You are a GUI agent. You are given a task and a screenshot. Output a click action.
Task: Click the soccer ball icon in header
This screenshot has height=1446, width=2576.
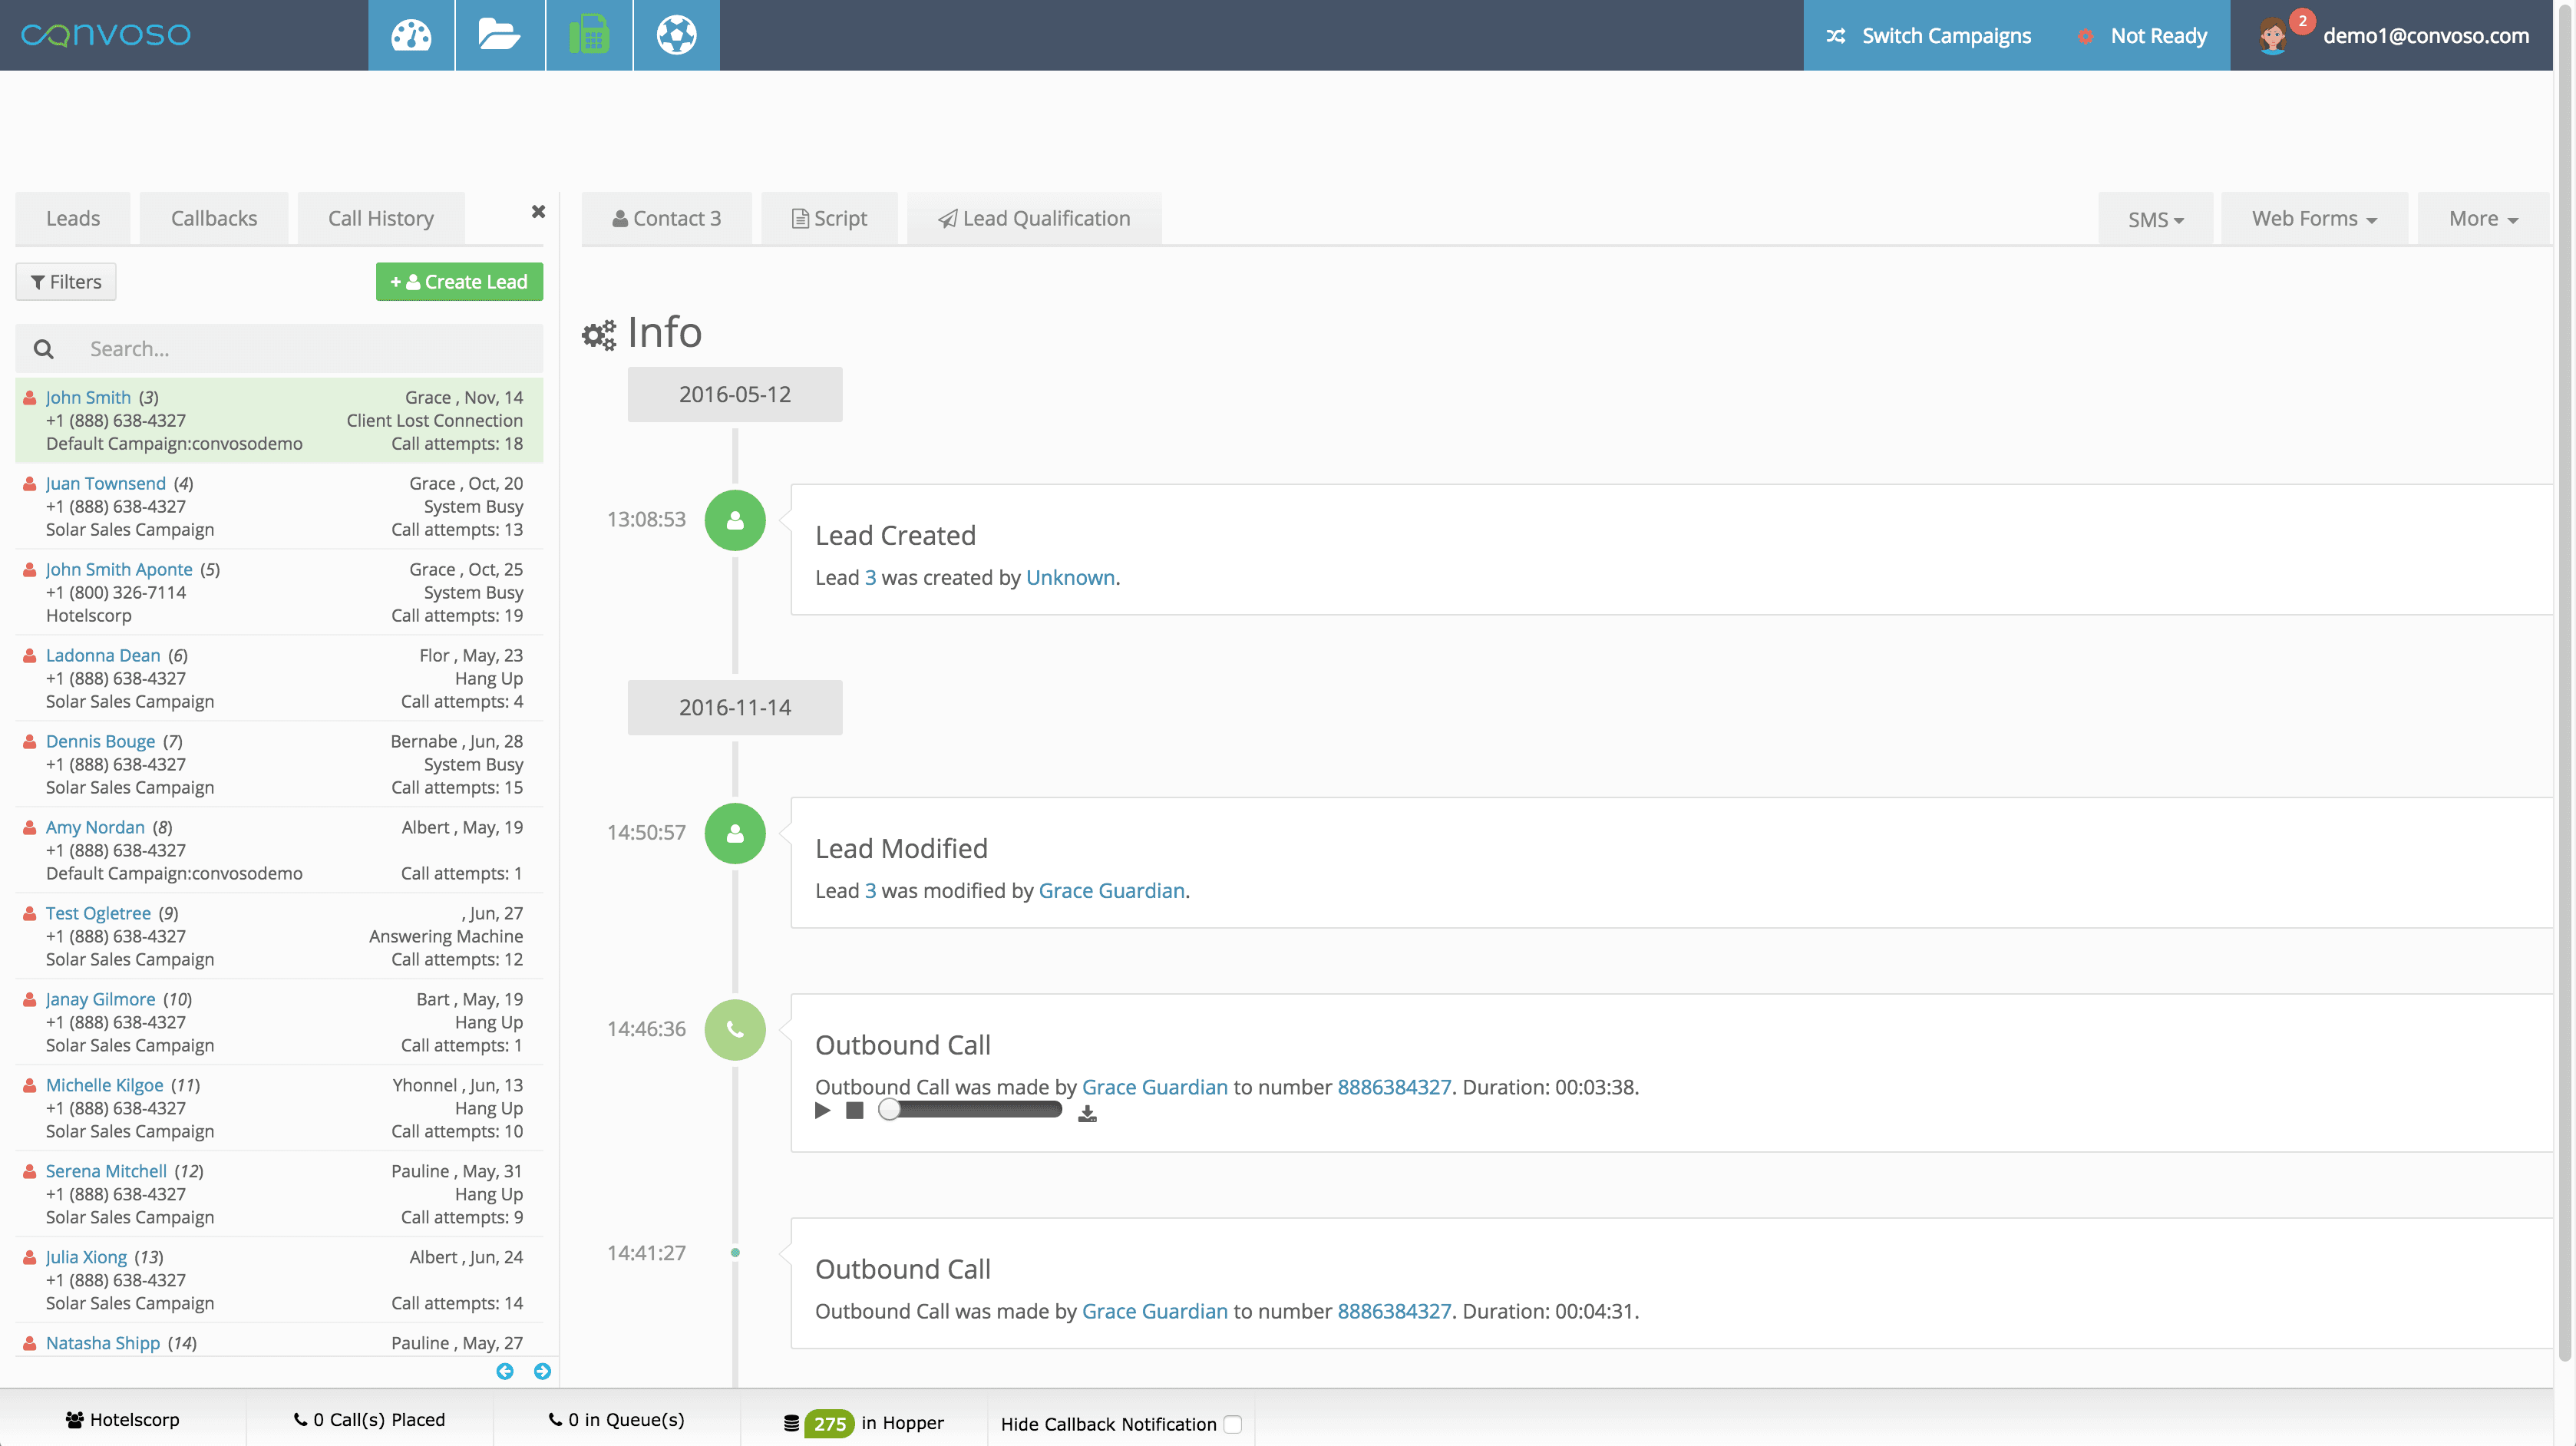tap(676, 35)
